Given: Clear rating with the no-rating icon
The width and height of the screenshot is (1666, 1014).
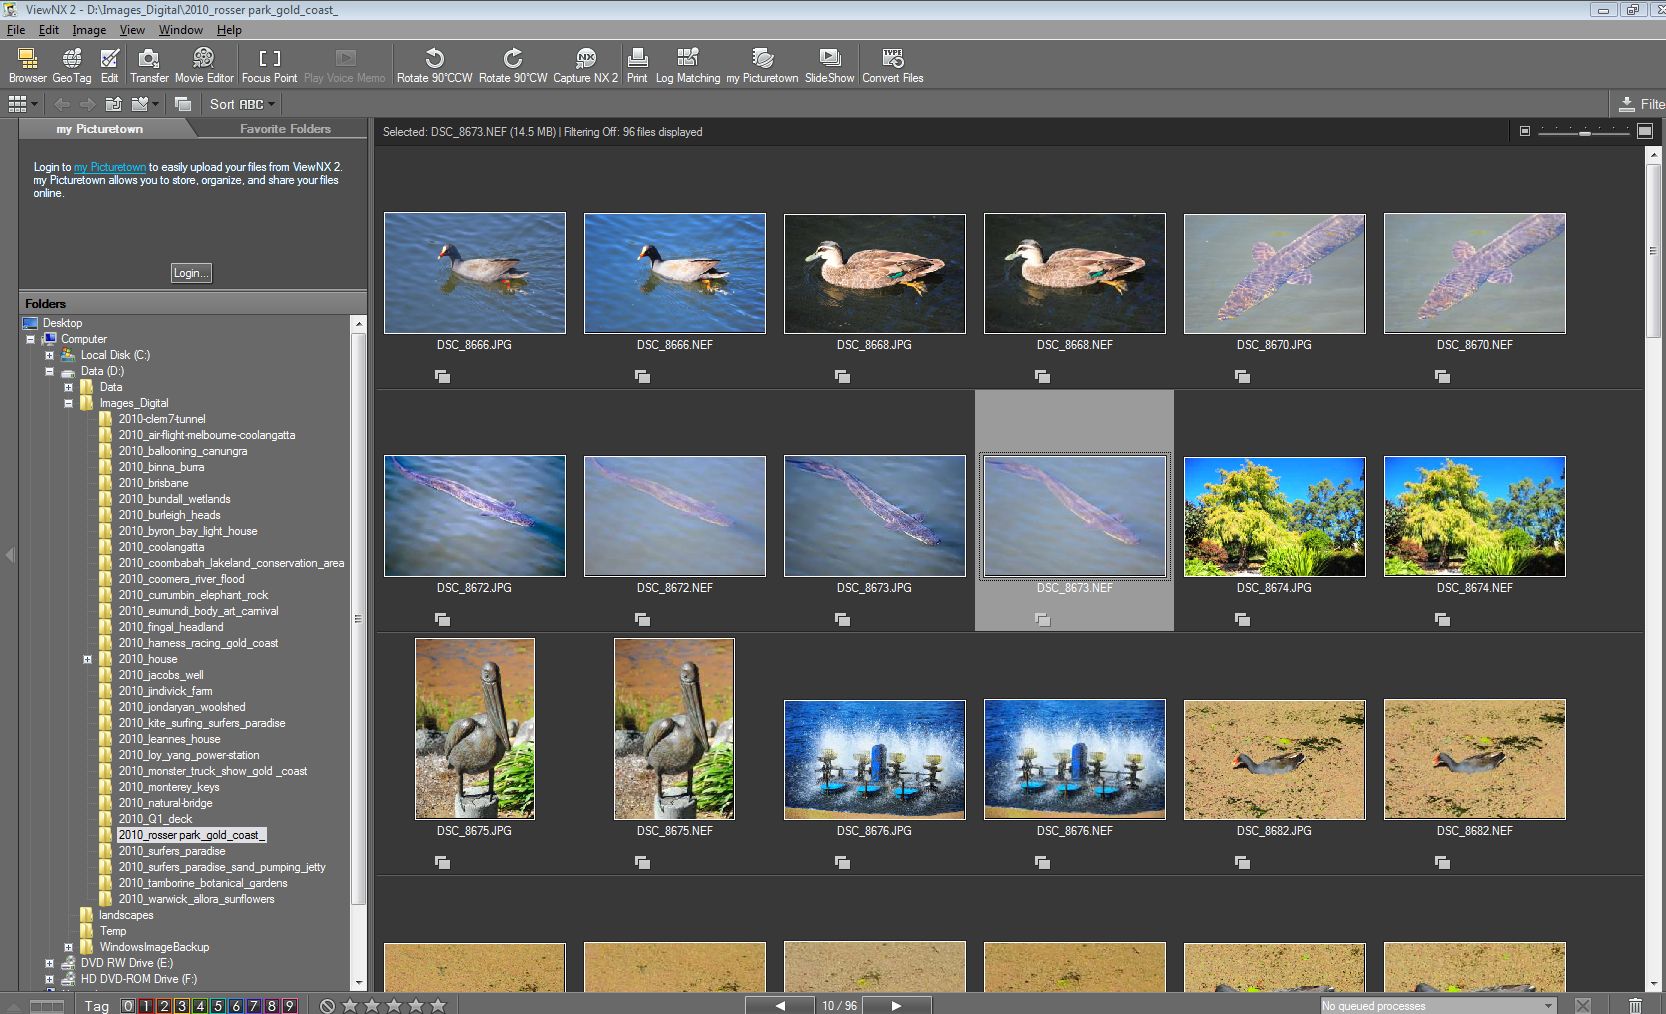Looking at the screenshot, I should (327, 1006).
